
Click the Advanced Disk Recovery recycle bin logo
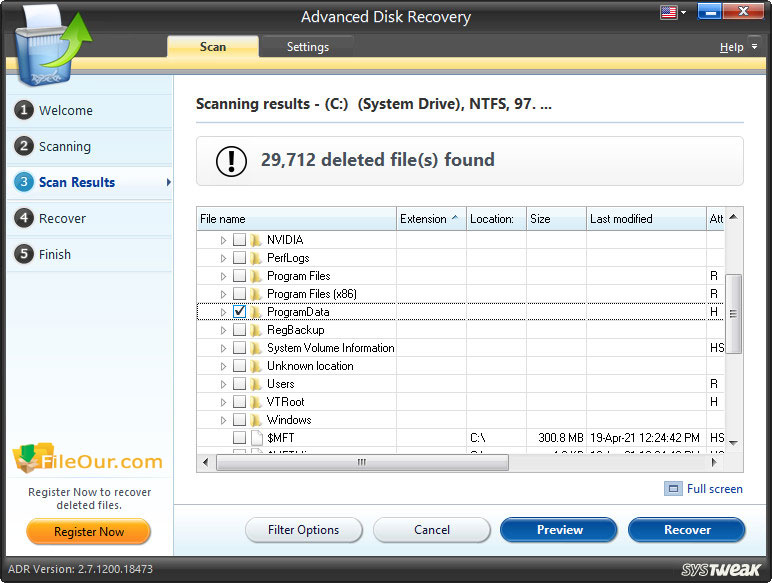point(52,47)
